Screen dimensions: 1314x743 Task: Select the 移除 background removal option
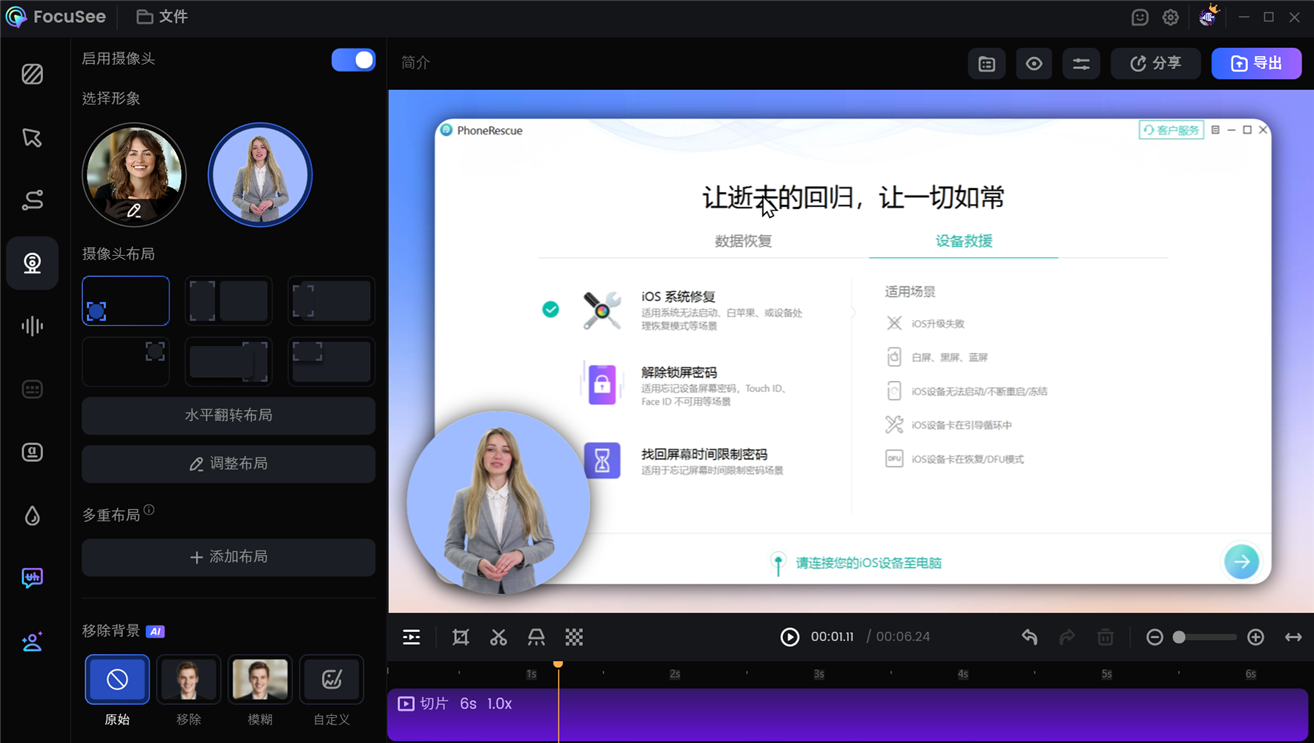click(188, 680)
